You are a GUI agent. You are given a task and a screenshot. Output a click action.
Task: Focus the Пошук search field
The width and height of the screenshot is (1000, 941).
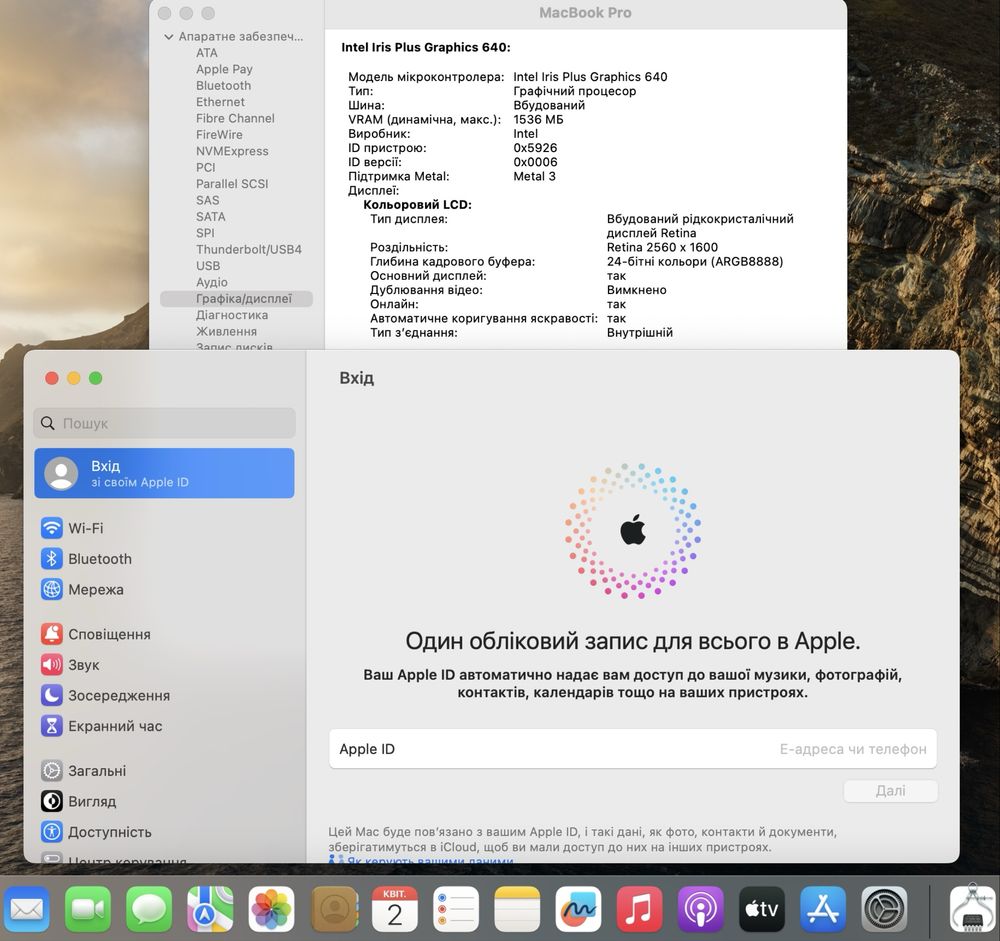point(164,423)
